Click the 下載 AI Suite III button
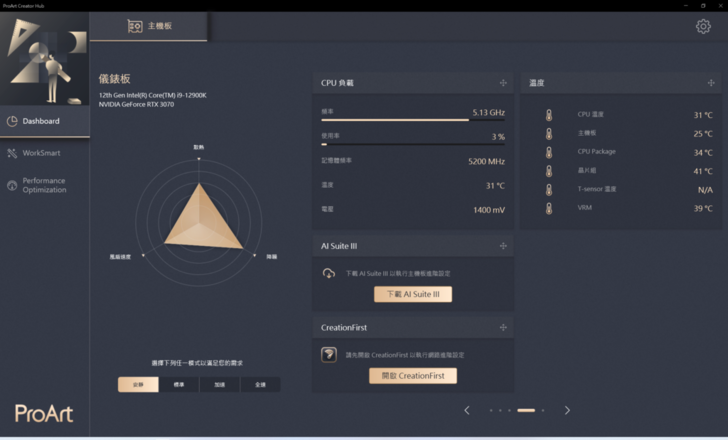The width and height of the screenshot is (728, 440). pyautogui.click(x=413, y=294)
